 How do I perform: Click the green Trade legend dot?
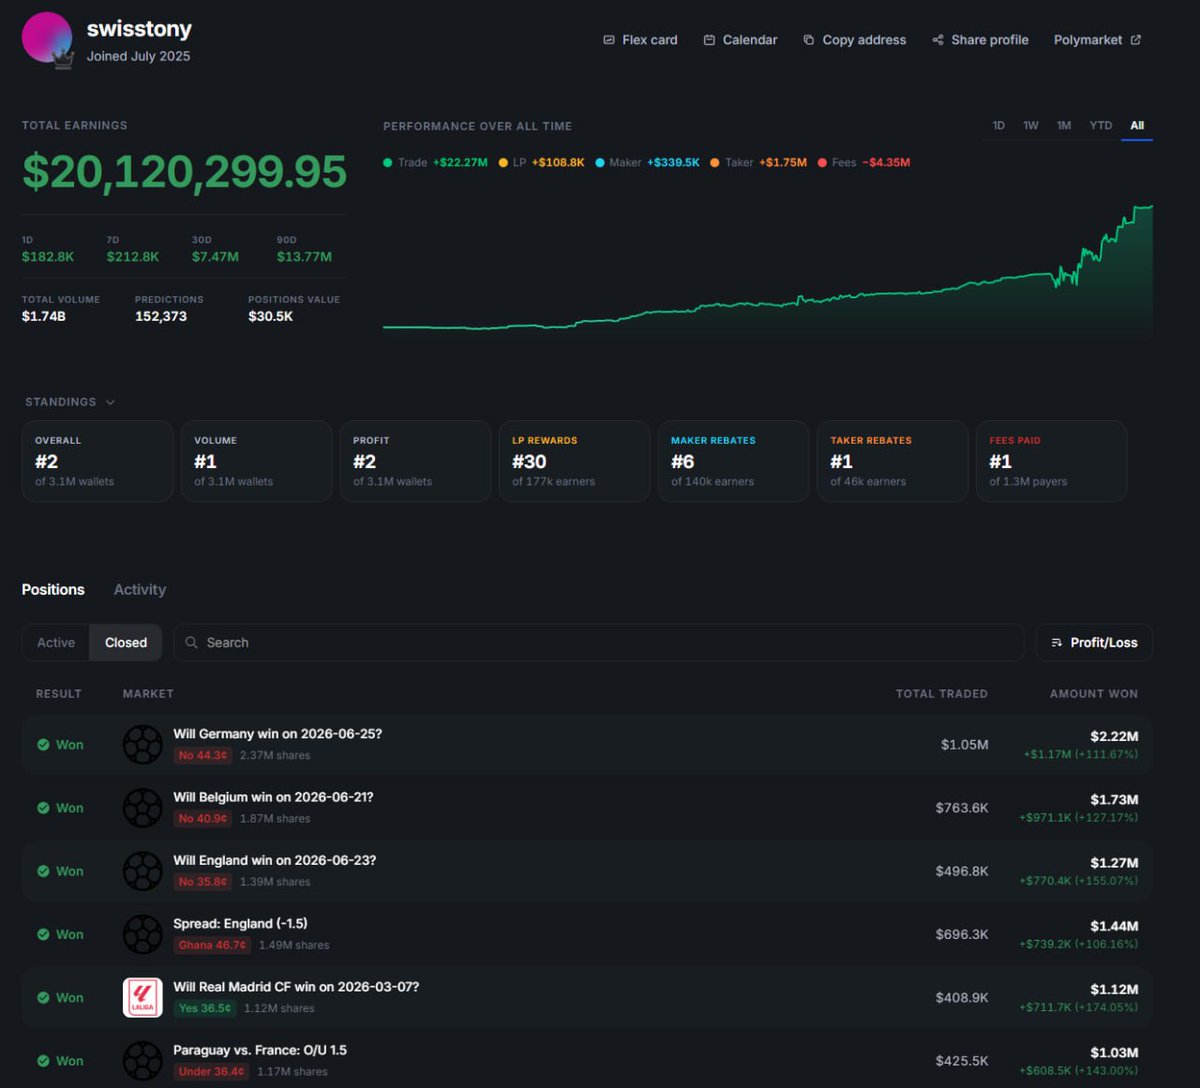point(387,163)
